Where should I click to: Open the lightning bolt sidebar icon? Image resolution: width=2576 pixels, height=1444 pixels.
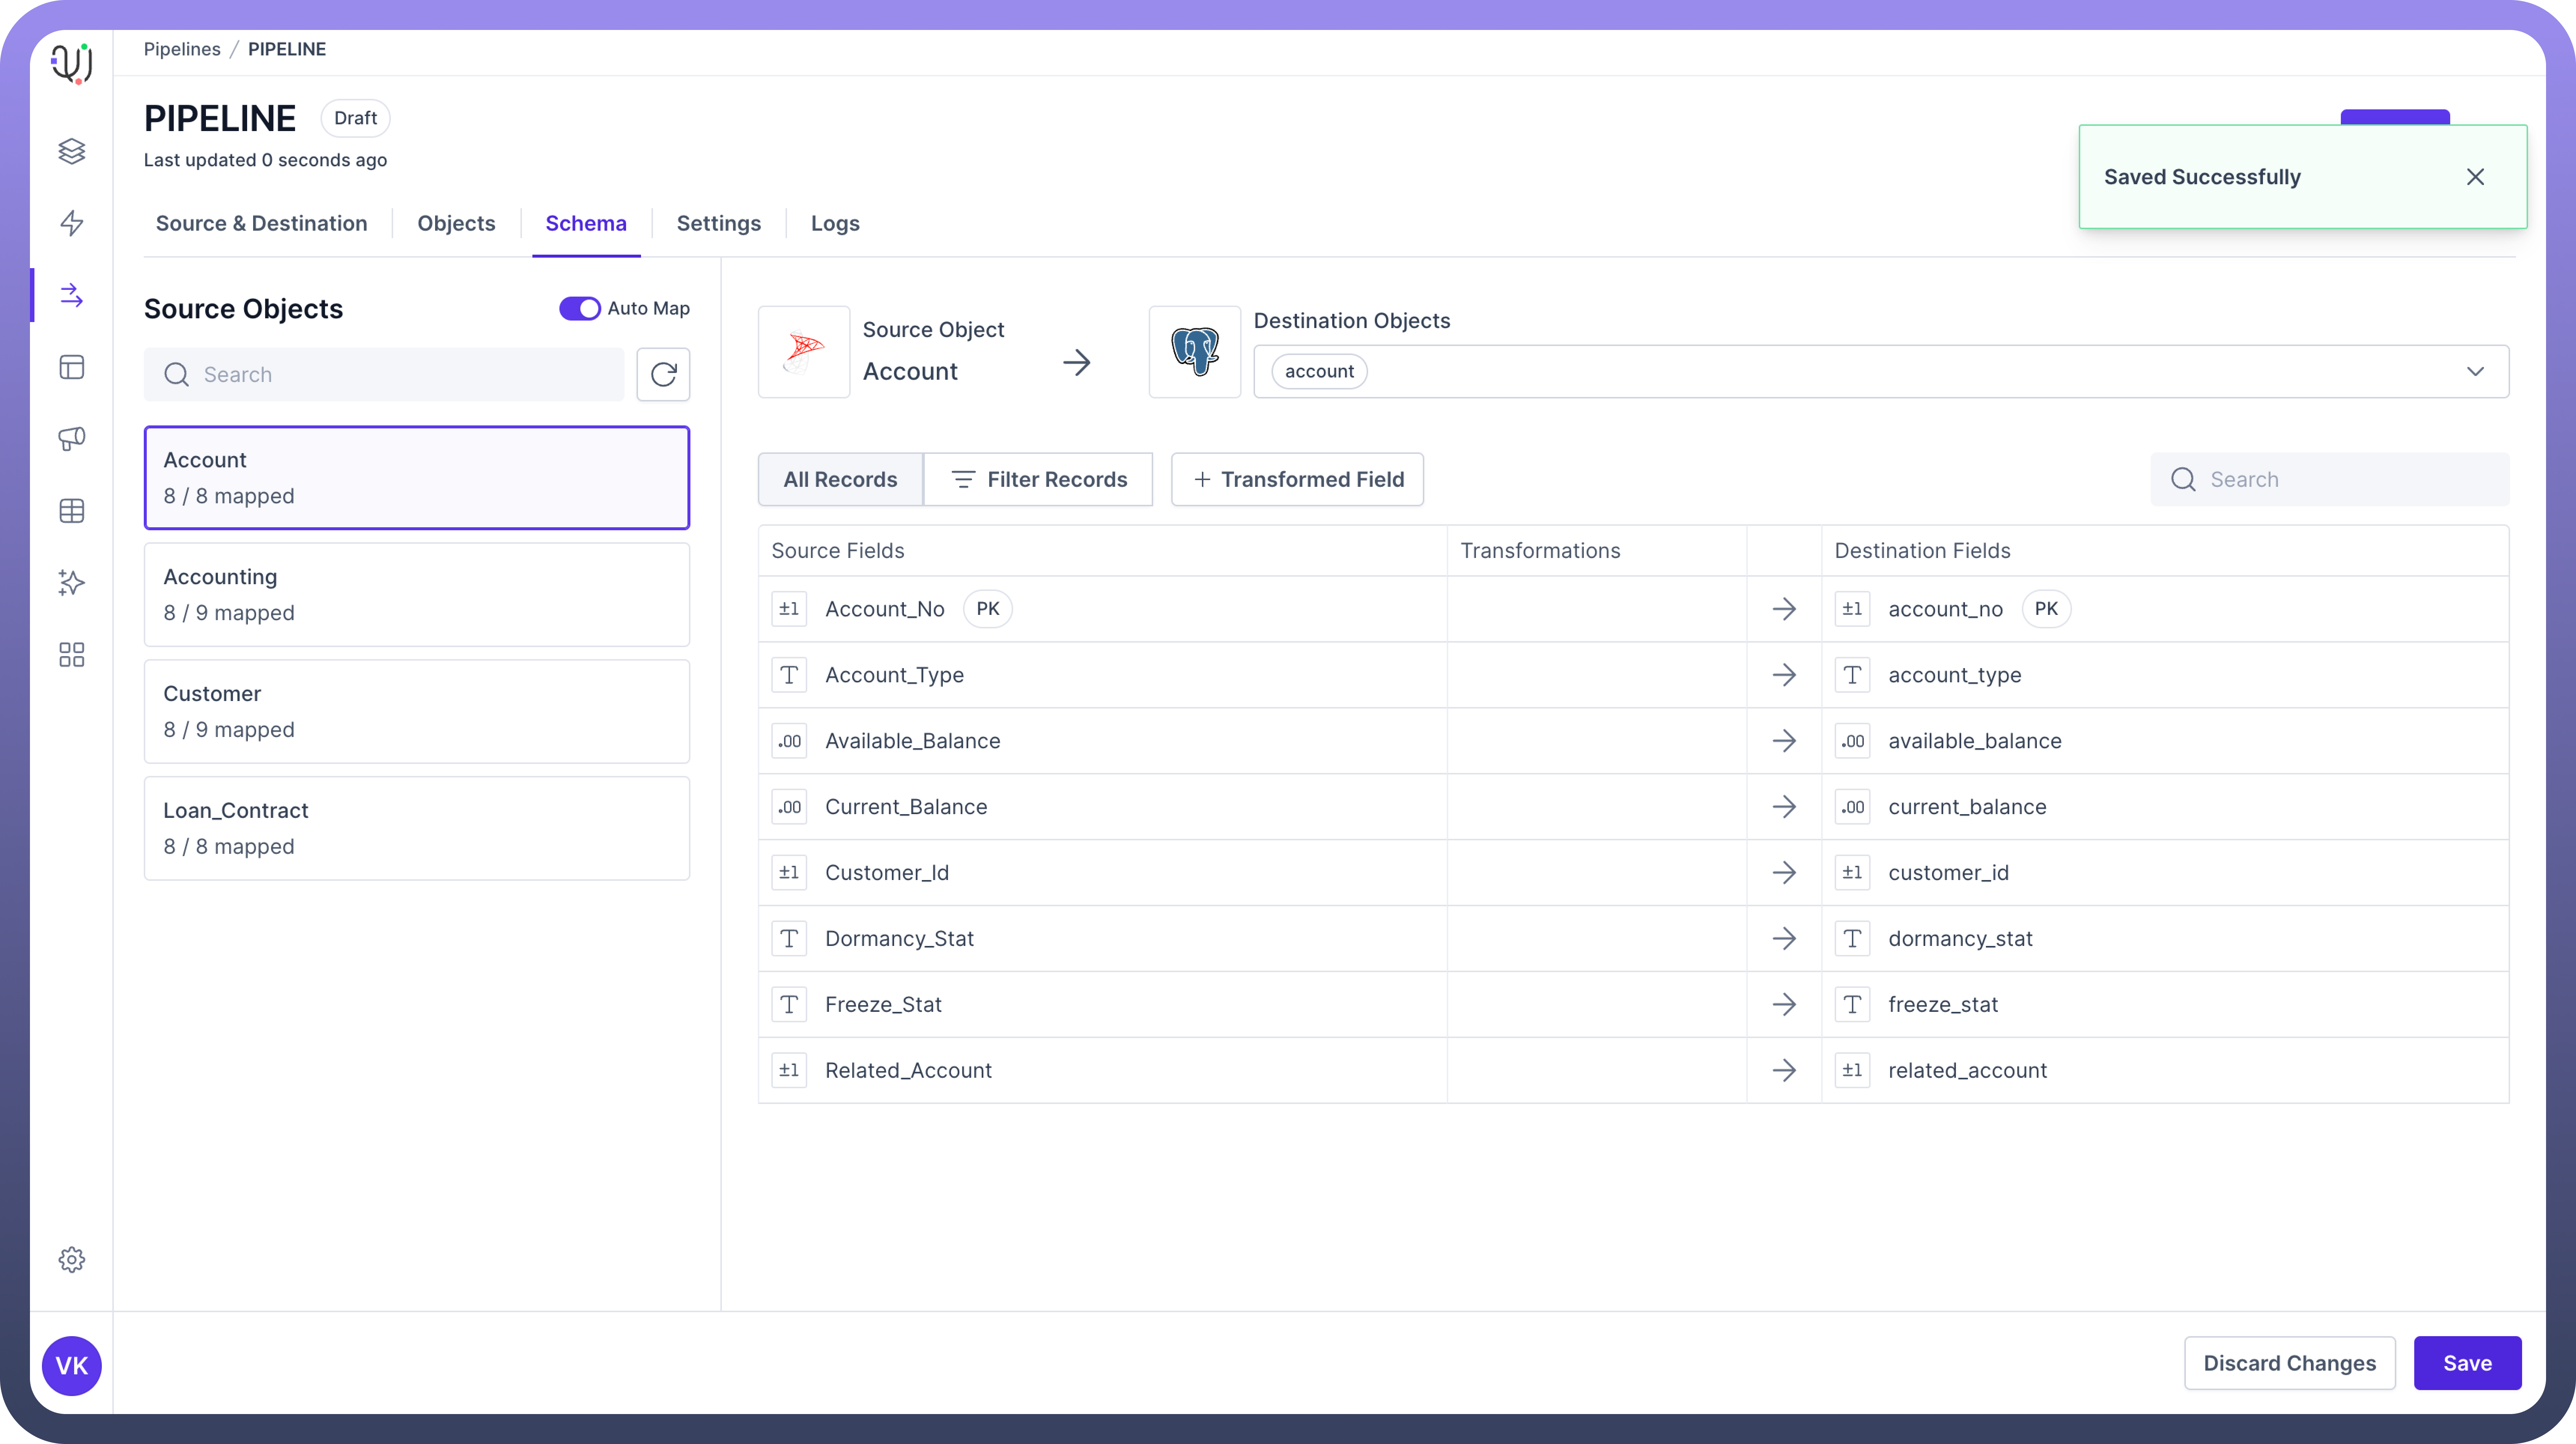tap(71, 223)
